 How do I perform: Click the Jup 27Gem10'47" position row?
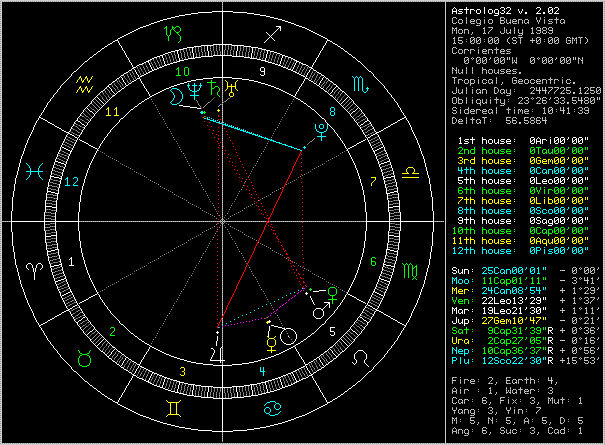(526, 321)
